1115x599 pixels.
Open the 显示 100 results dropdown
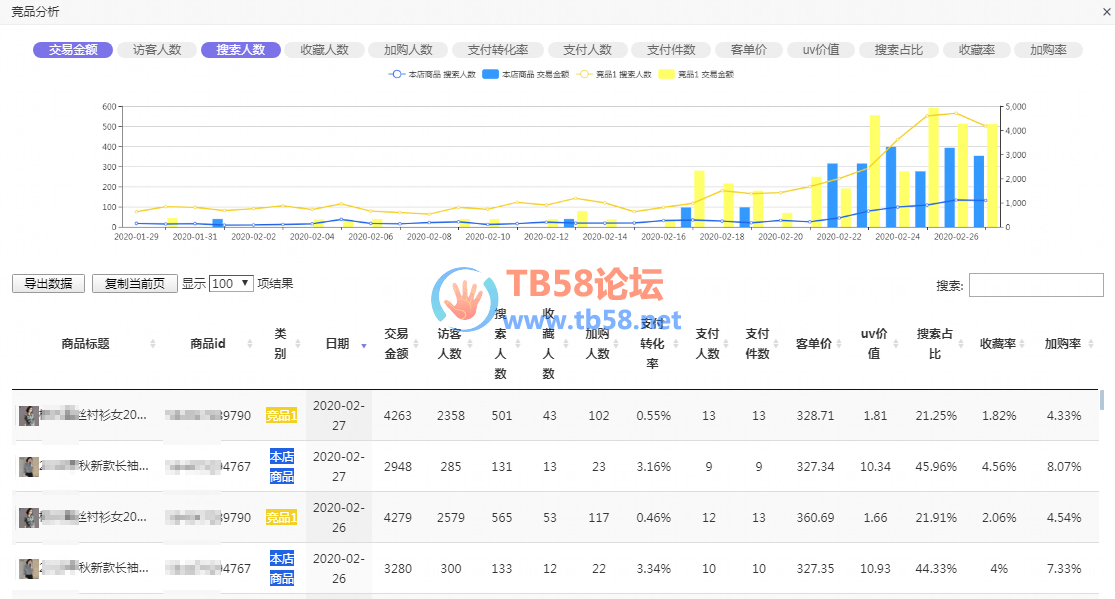coord(231,284)
